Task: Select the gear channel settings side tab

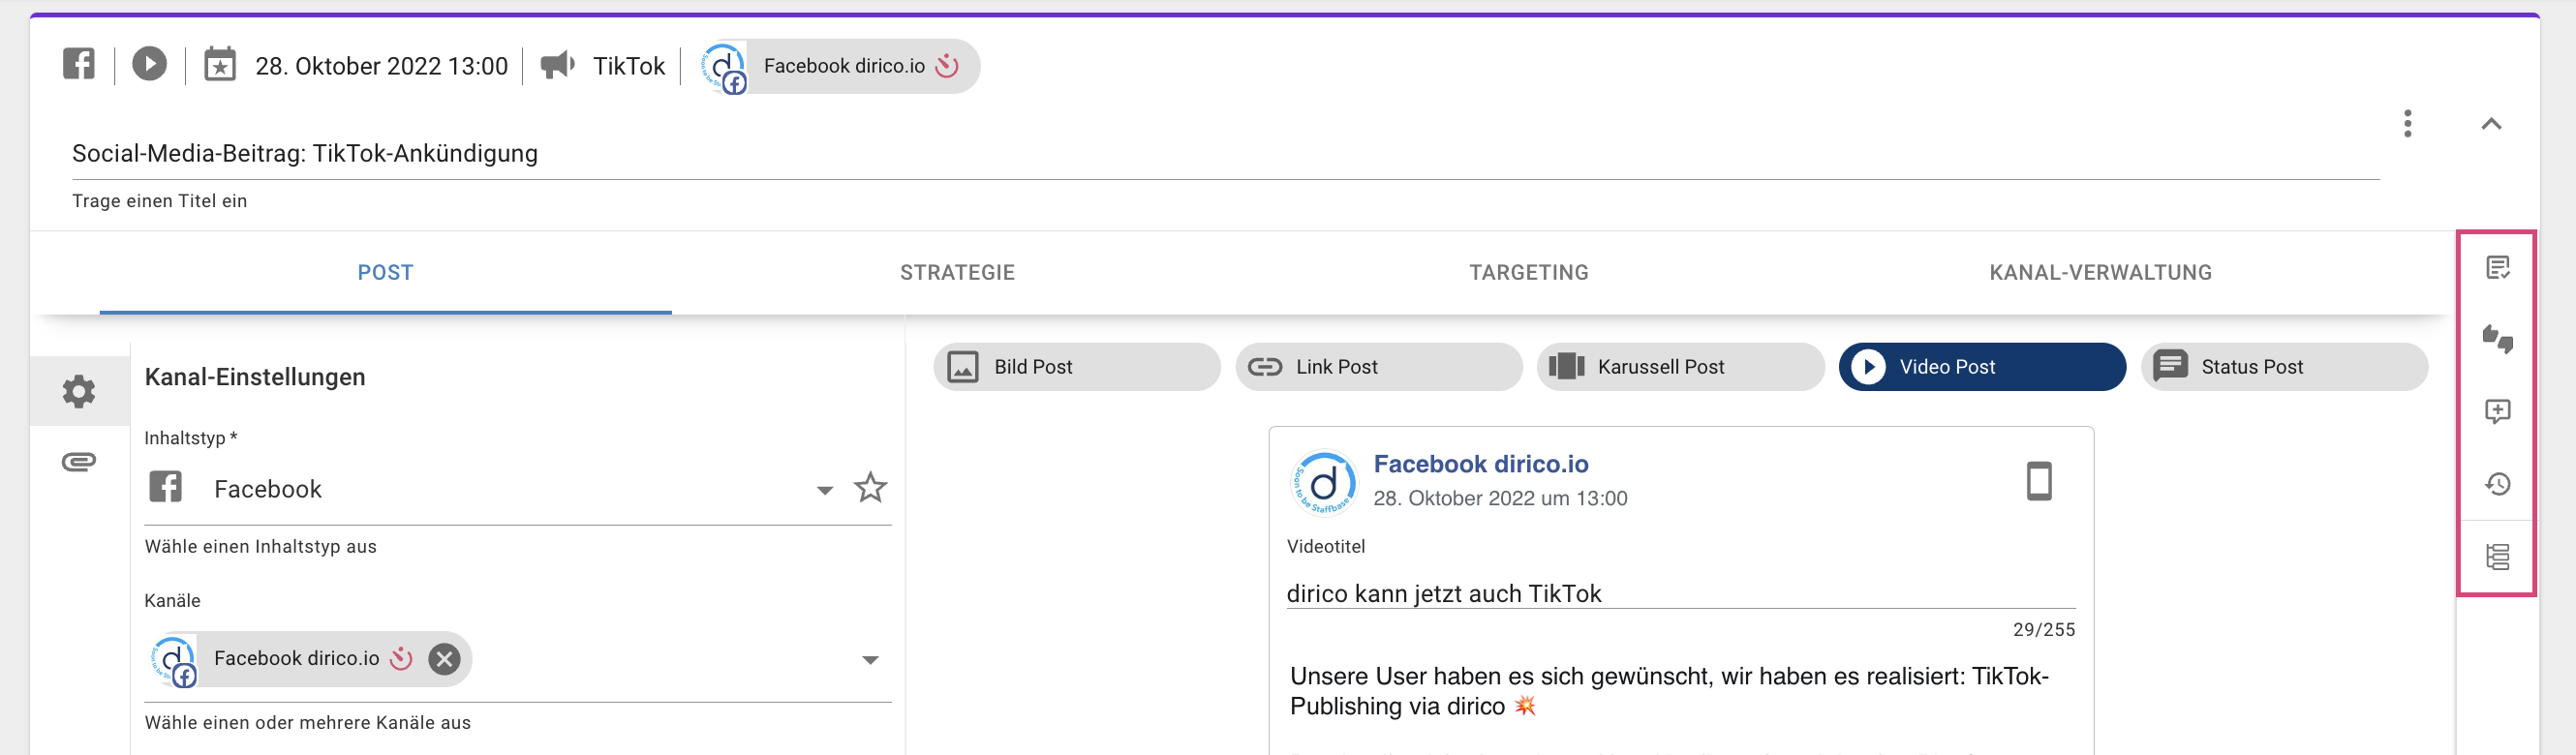Action: tap(79, 391)
